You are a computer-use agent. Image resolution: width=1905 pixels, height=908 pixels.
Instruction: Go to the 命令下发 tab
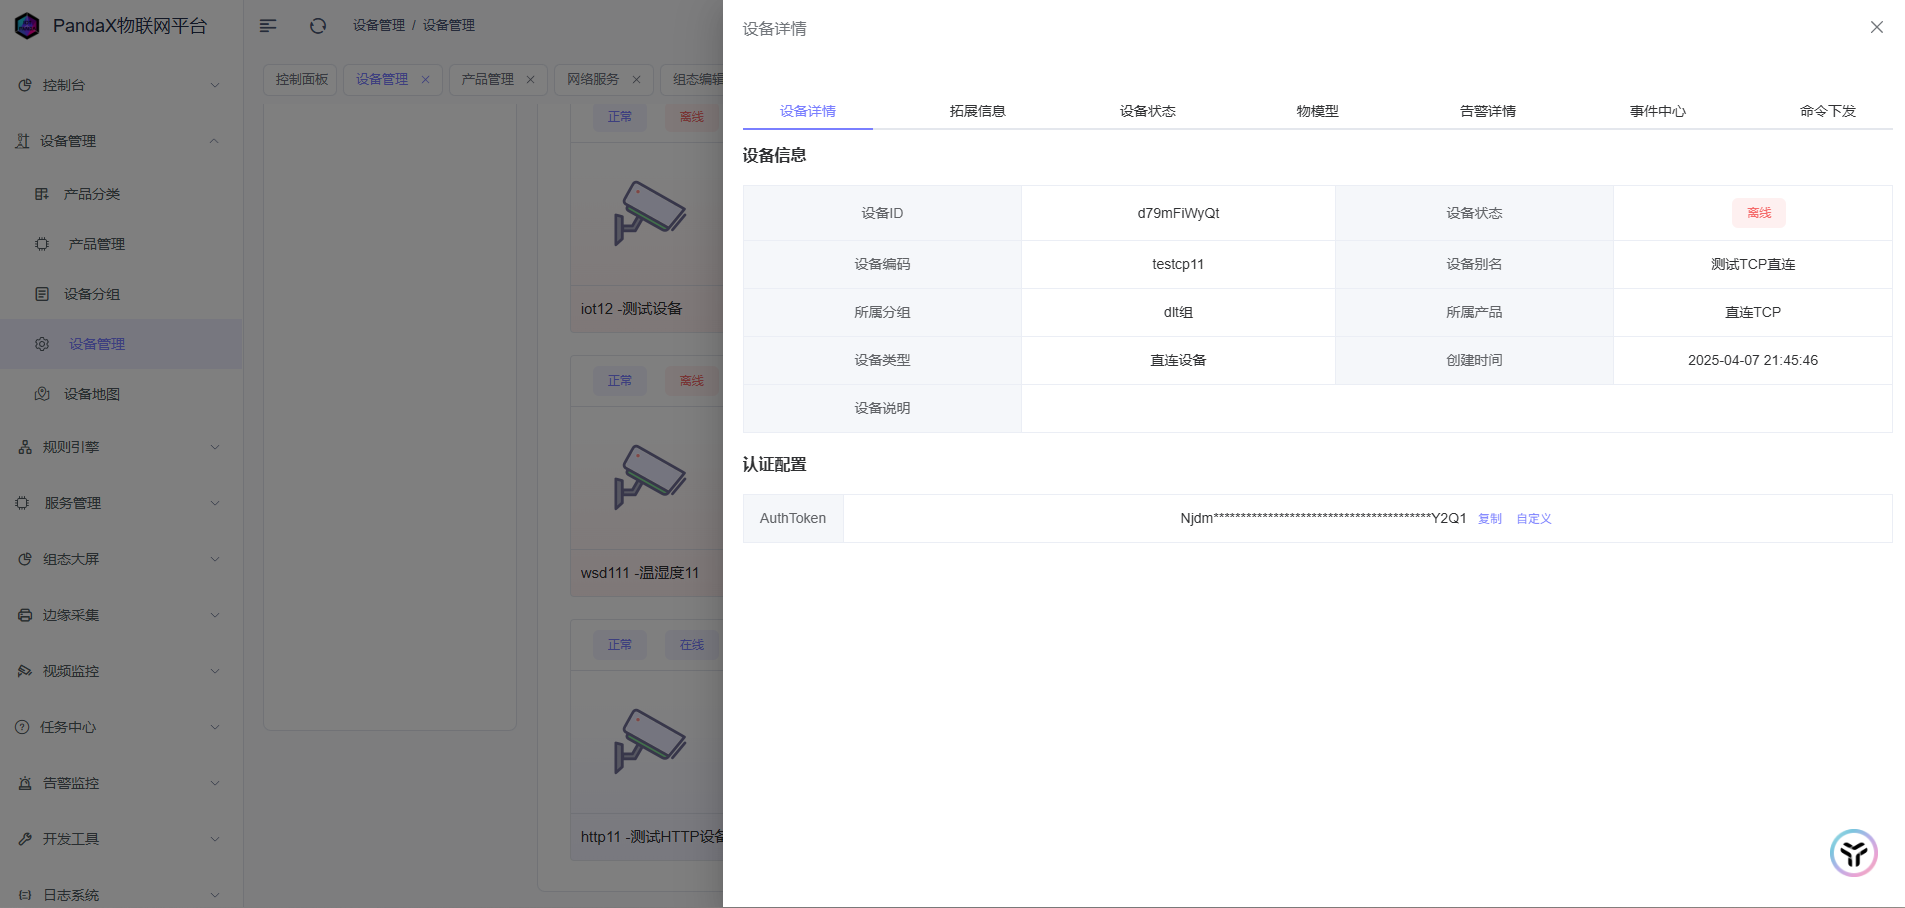pos(1827,111)
